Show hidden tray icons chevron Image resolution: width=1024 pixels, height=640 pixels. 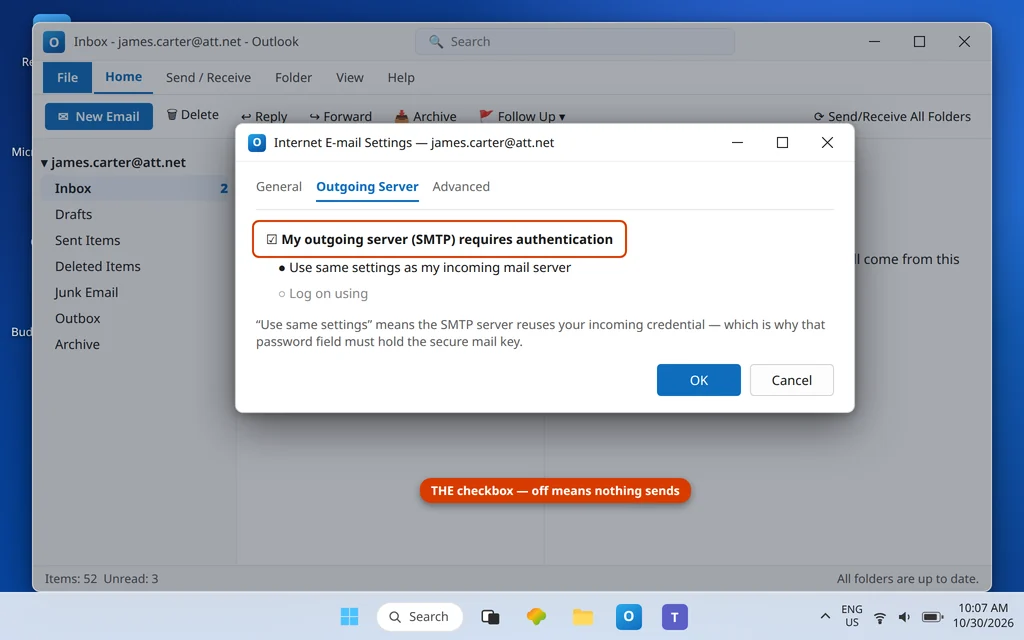click(x=825, y=616)
